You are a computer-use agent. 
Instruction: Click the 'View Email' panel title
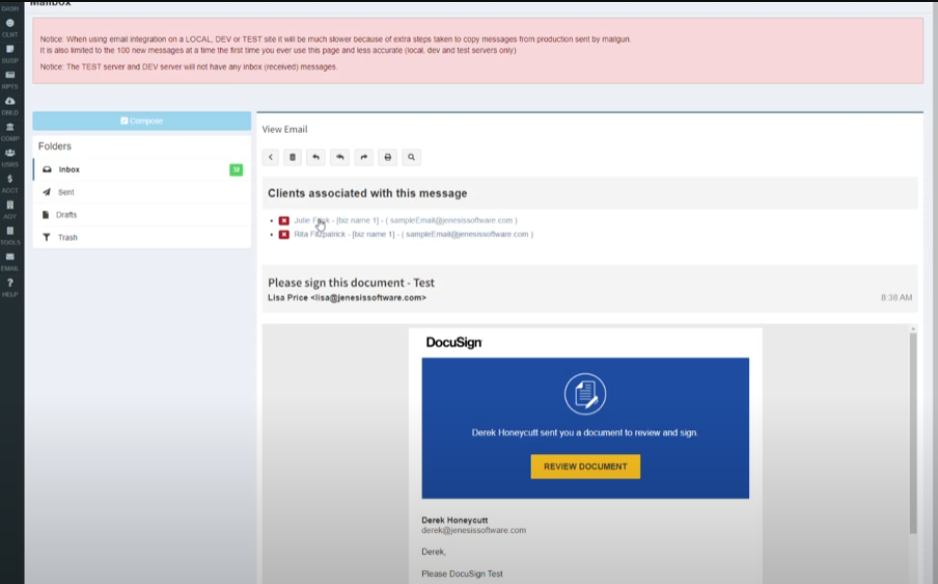point(285,129)
